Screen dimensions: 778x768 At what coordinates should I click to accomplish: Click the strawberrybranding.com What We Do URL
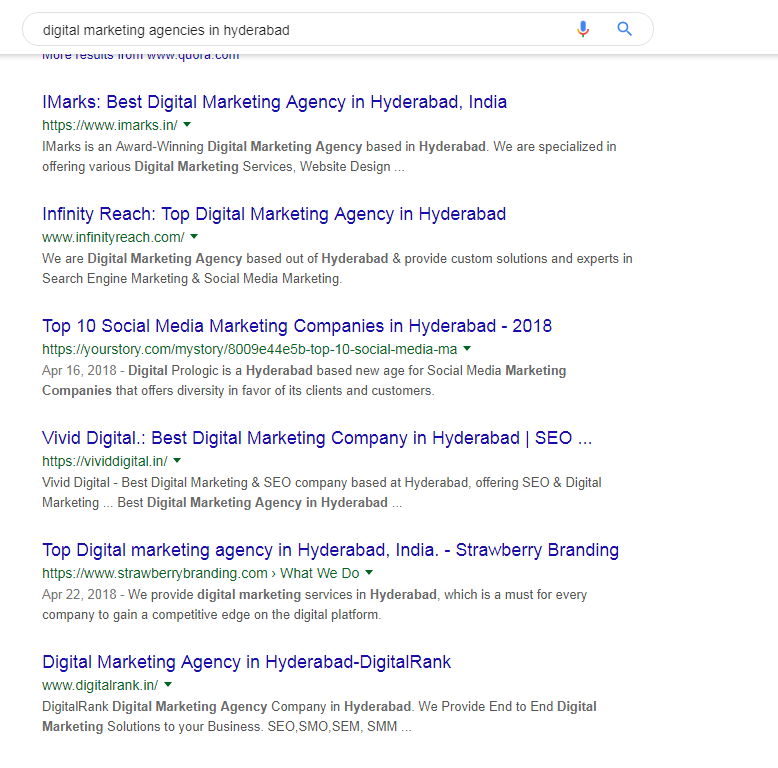click(x=200, y=574)
